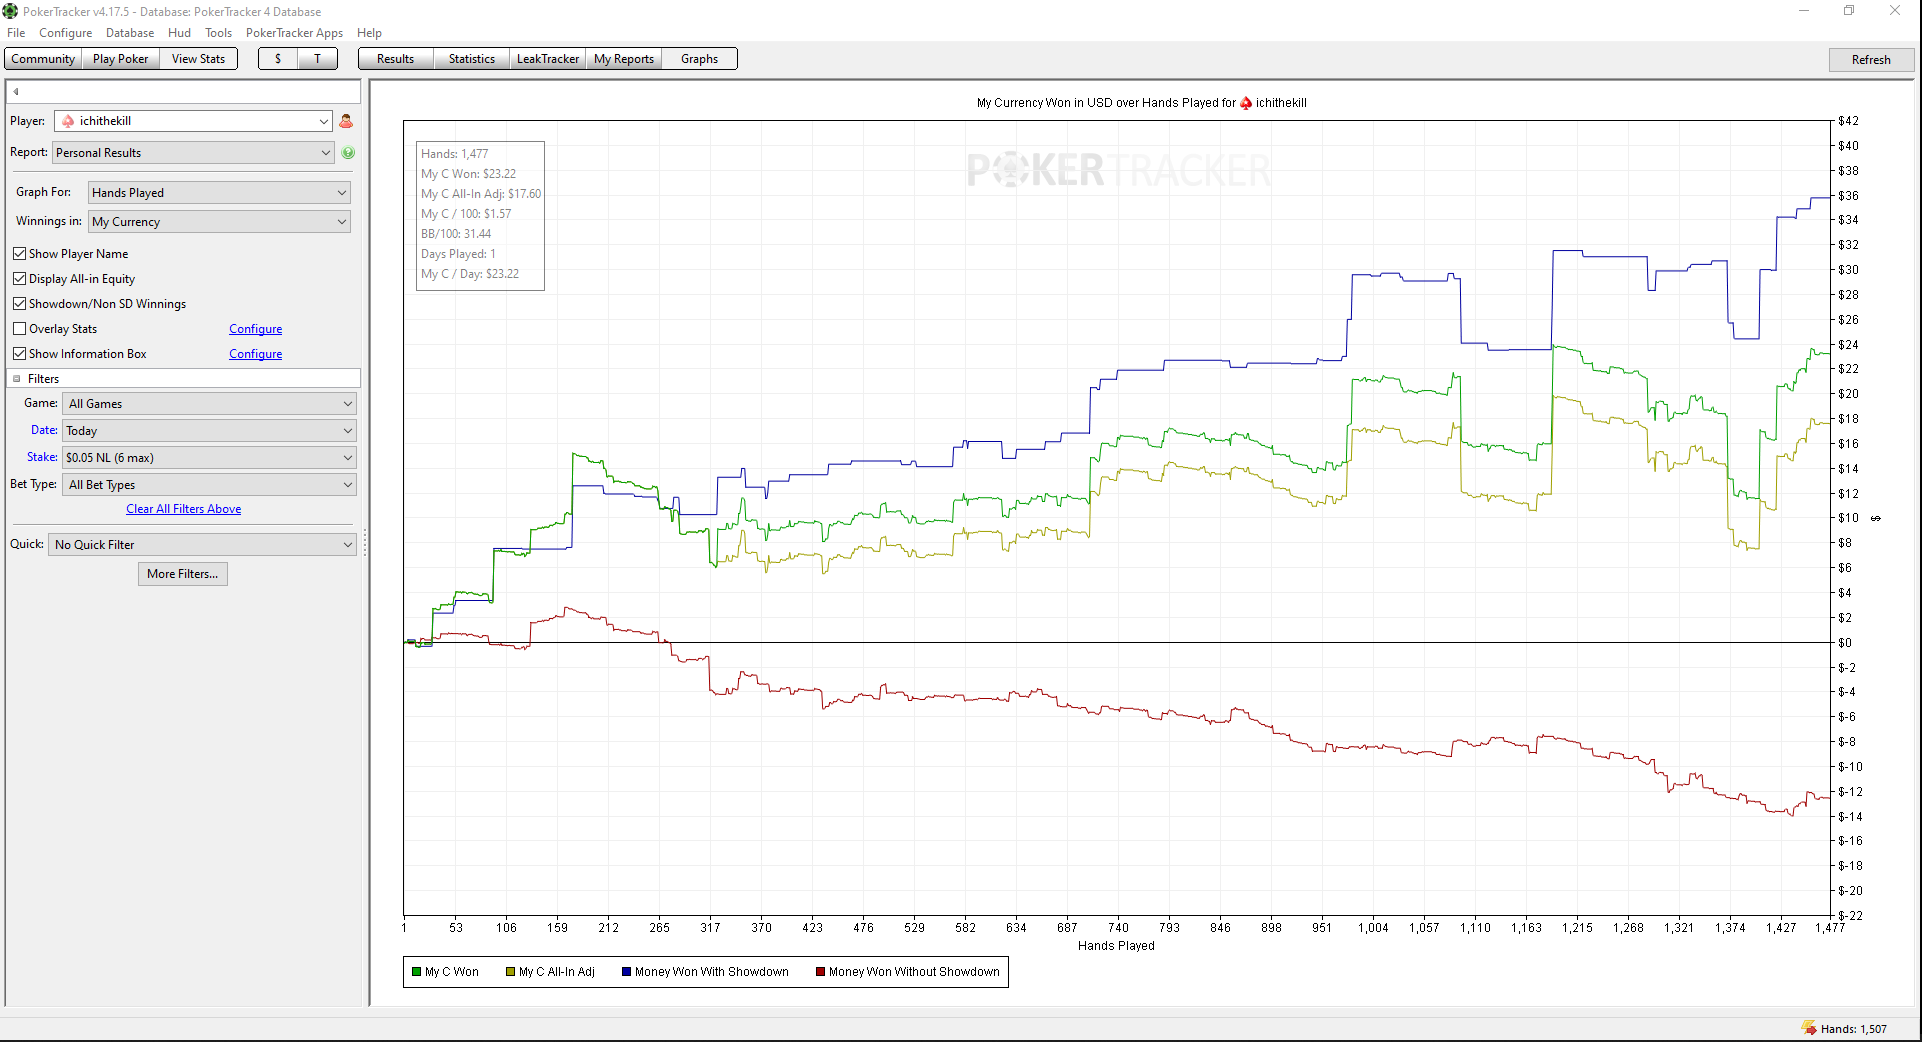Viewport: 1922px width, 1042px height.
Task: Select the tournament T button
Action: (x=317, y=59)
